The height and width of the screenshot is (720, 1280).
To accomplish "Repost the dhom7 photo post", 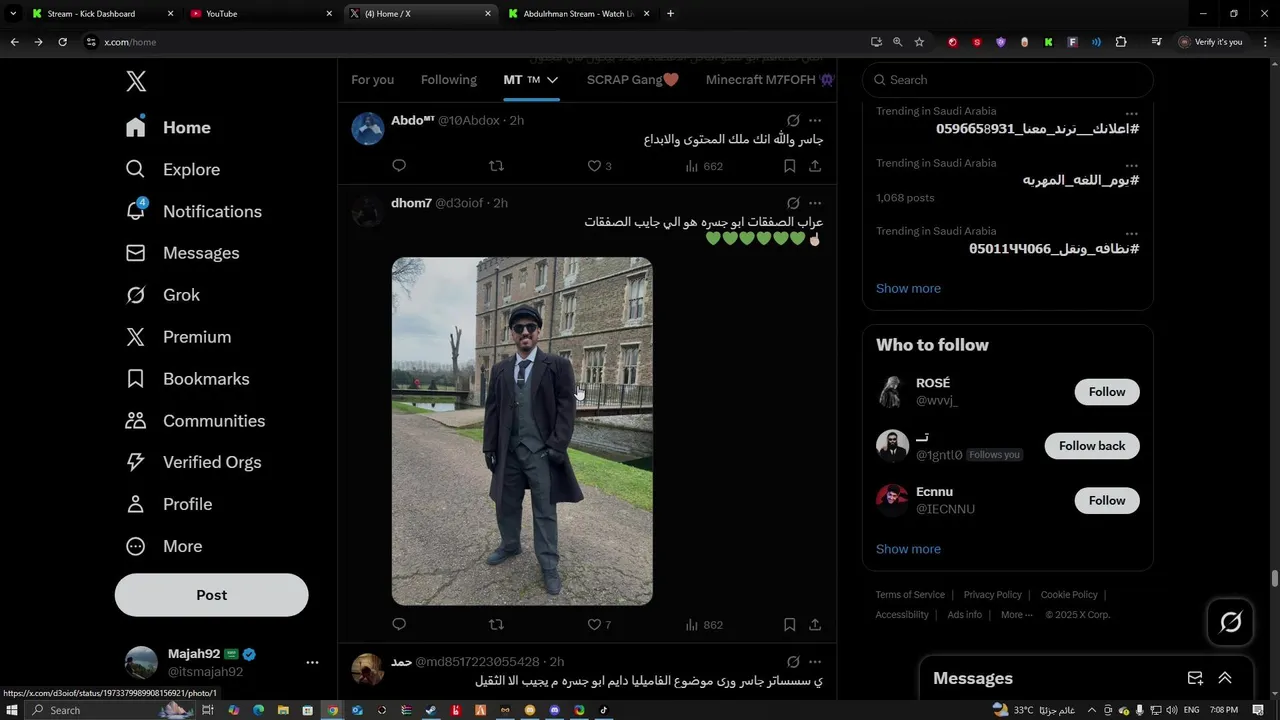I will point(496,624).
